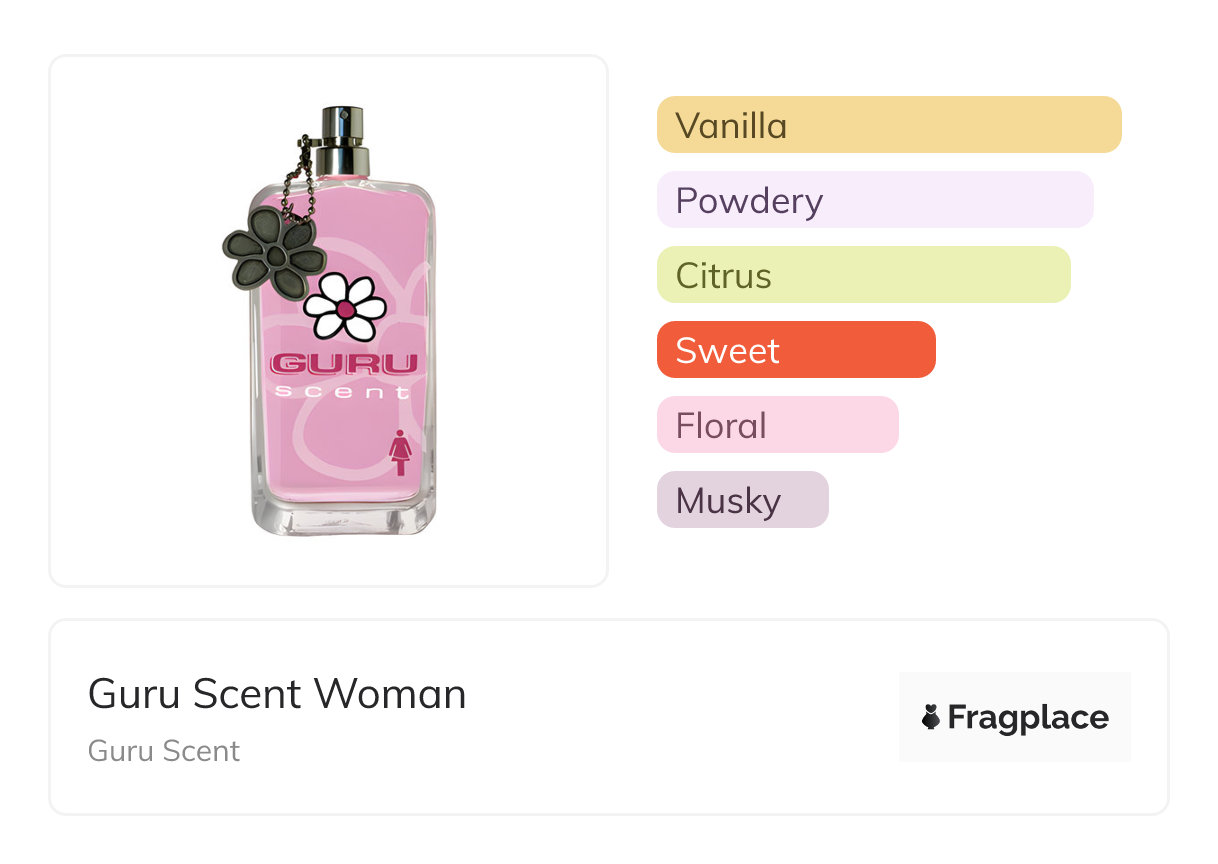Viewport: 1218px width, 864px height.
Task: Select the pink Floral accord bar
Action: (x=777, y=425)
